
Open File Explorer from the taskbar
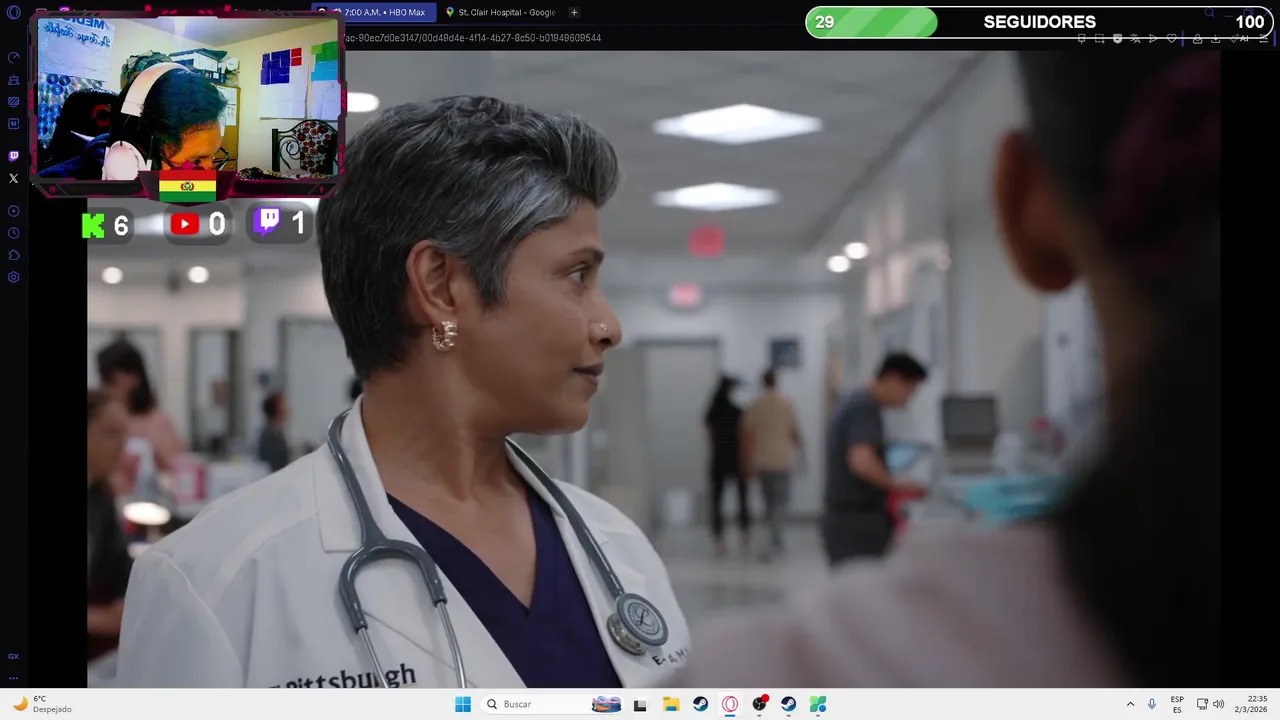[671, 704]
